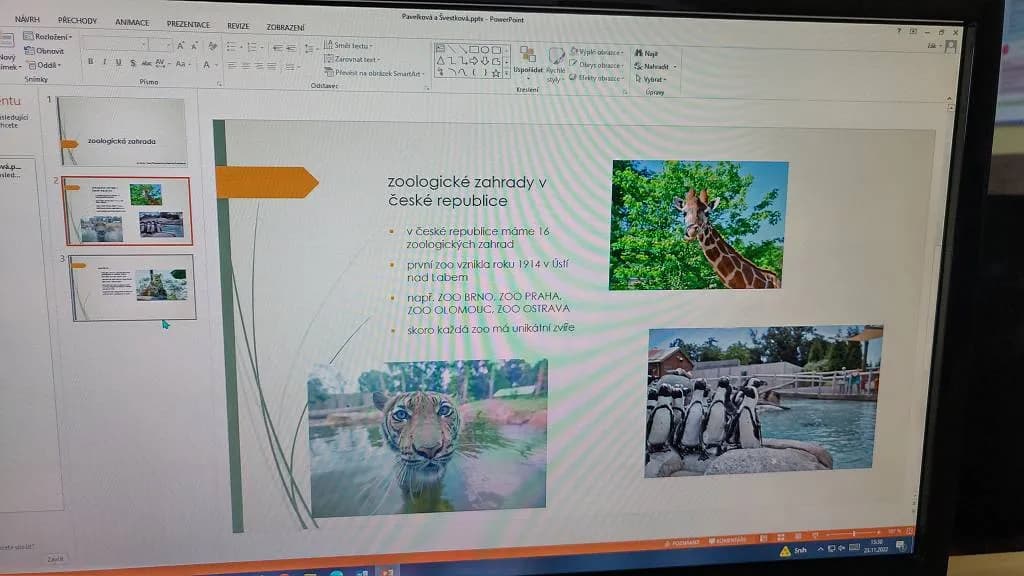Open the Písmo font dialog launcher
The image size is (1024, 576).
[219, 84]
